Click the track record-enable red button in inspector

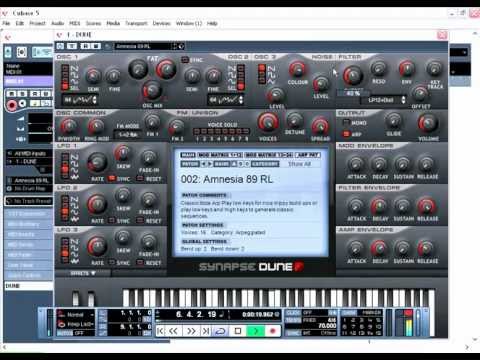point(12,105)
